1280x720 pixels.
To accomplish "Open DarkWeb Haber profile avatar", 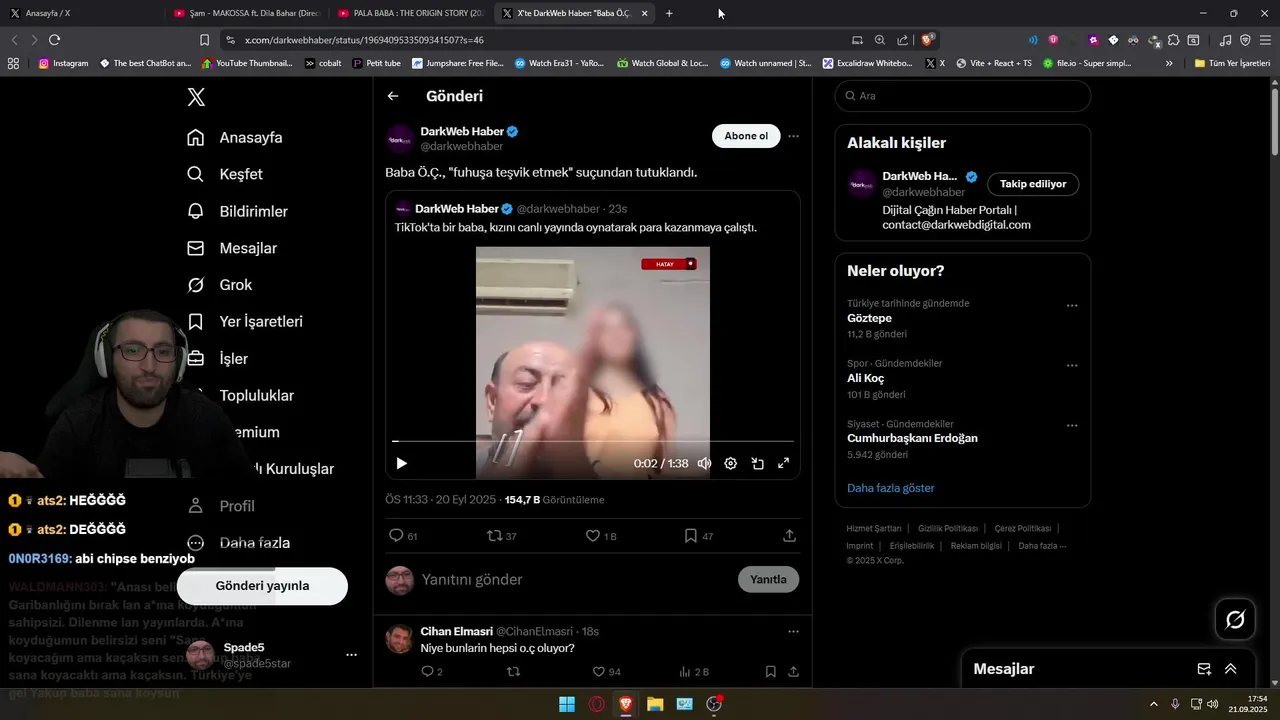I will click(400, 138).
